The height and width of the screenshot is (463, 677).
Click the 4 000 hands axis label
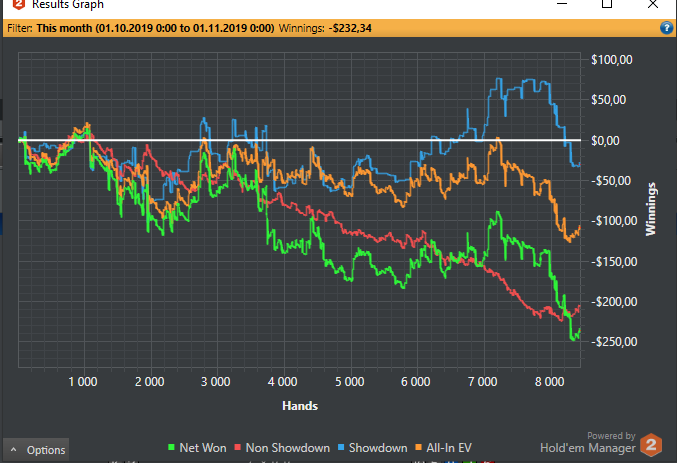pyautogui.click(x=282, y=382)
